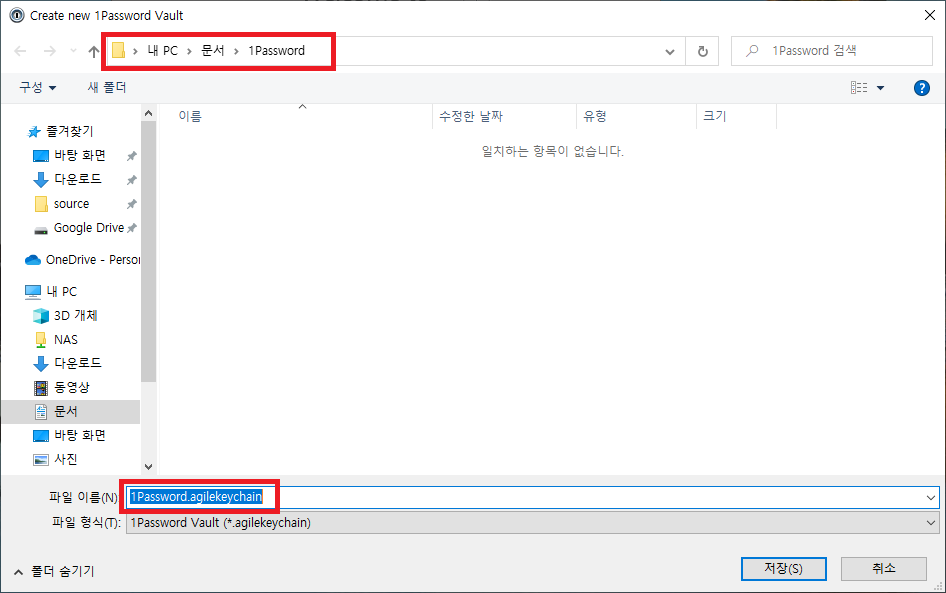The width and height of the screenshot is (946, 593).
Task: Click the 동영상 film icon
Action: (40, 388)
